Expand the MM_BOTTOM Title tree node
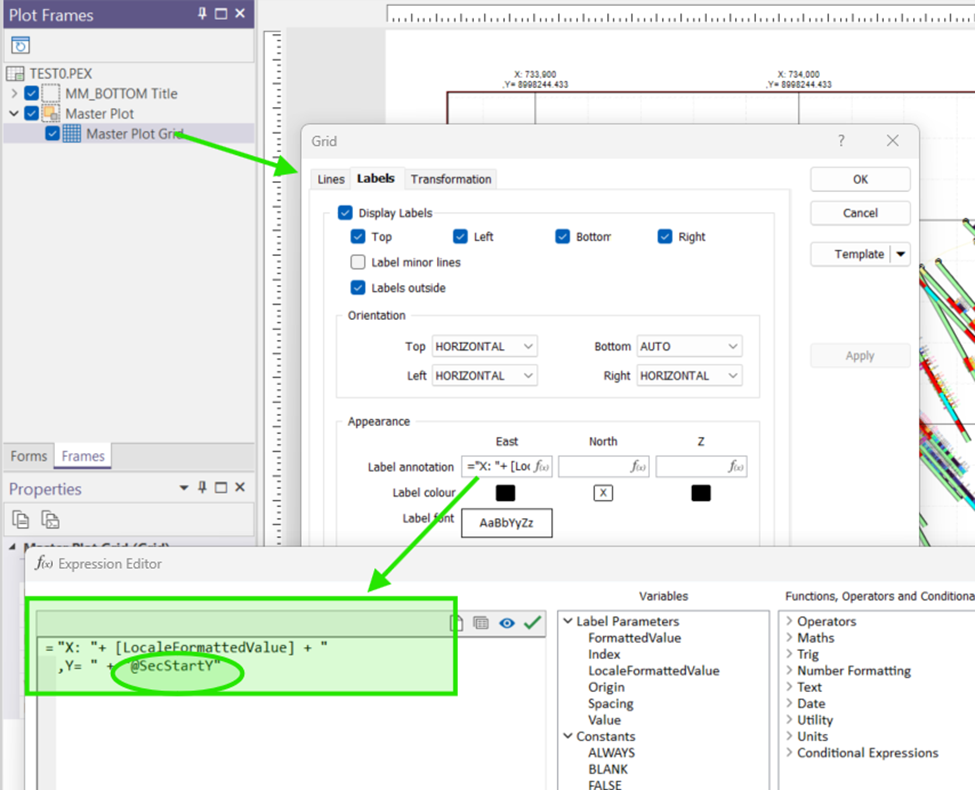The image size is (975, 790). click(14, 94)
